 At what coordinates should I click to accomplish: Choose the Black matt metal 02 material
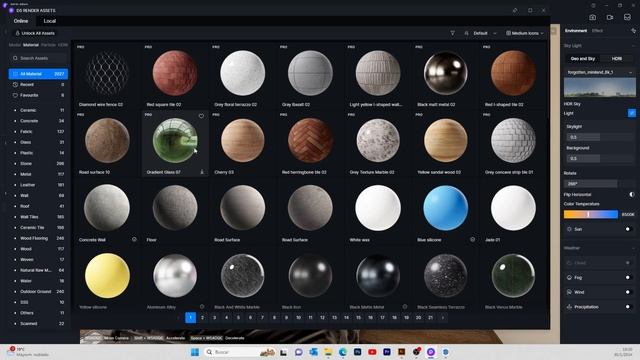(x=445, y=73)
